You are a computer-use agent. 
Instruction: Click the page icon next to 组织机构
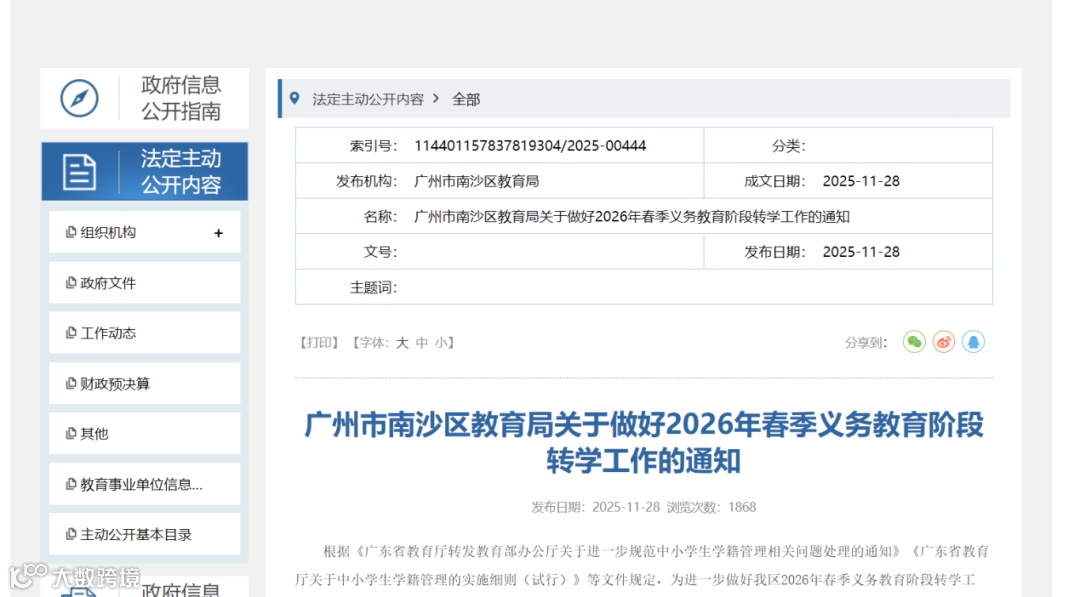70,232
